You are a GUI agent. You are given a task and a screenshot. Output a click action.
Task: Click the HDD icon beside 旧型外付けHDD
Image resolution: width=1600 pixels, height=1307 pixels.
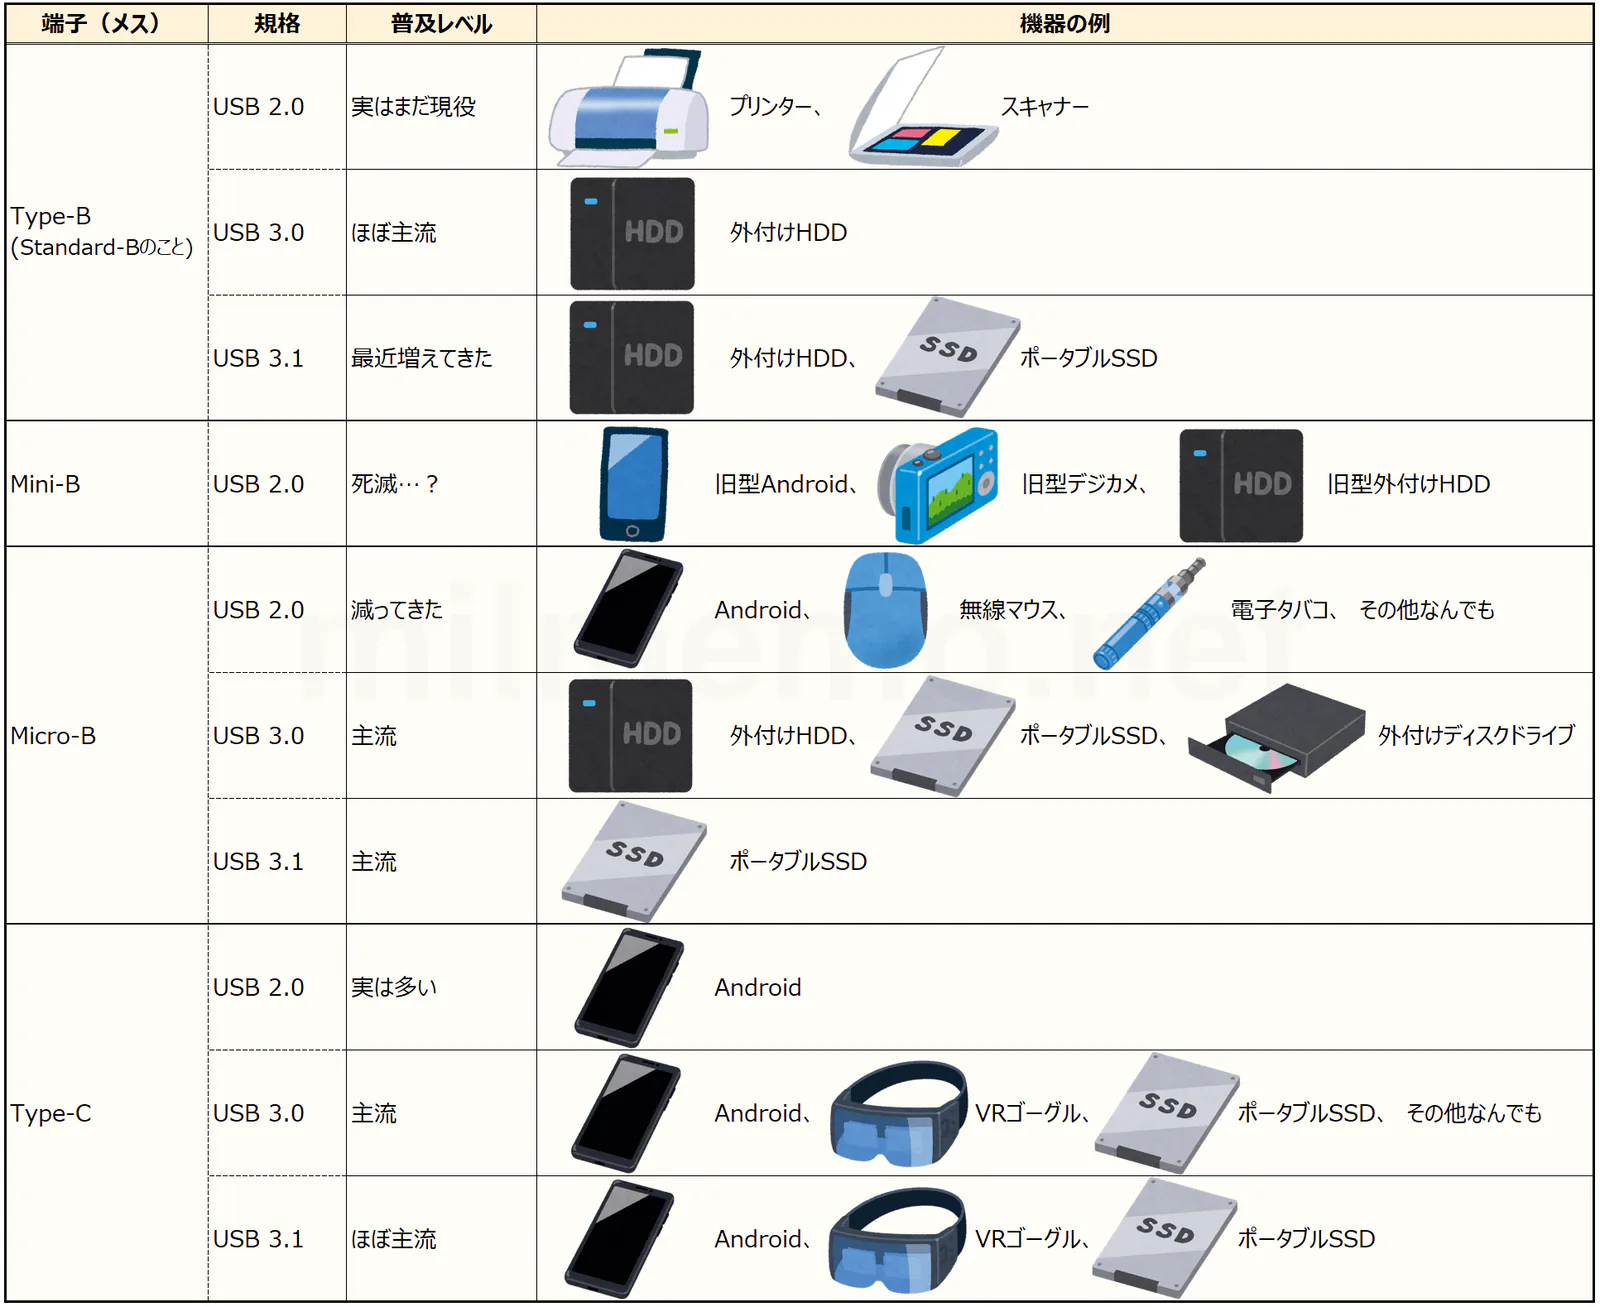pyautogui.click(x=1241, y=485)
